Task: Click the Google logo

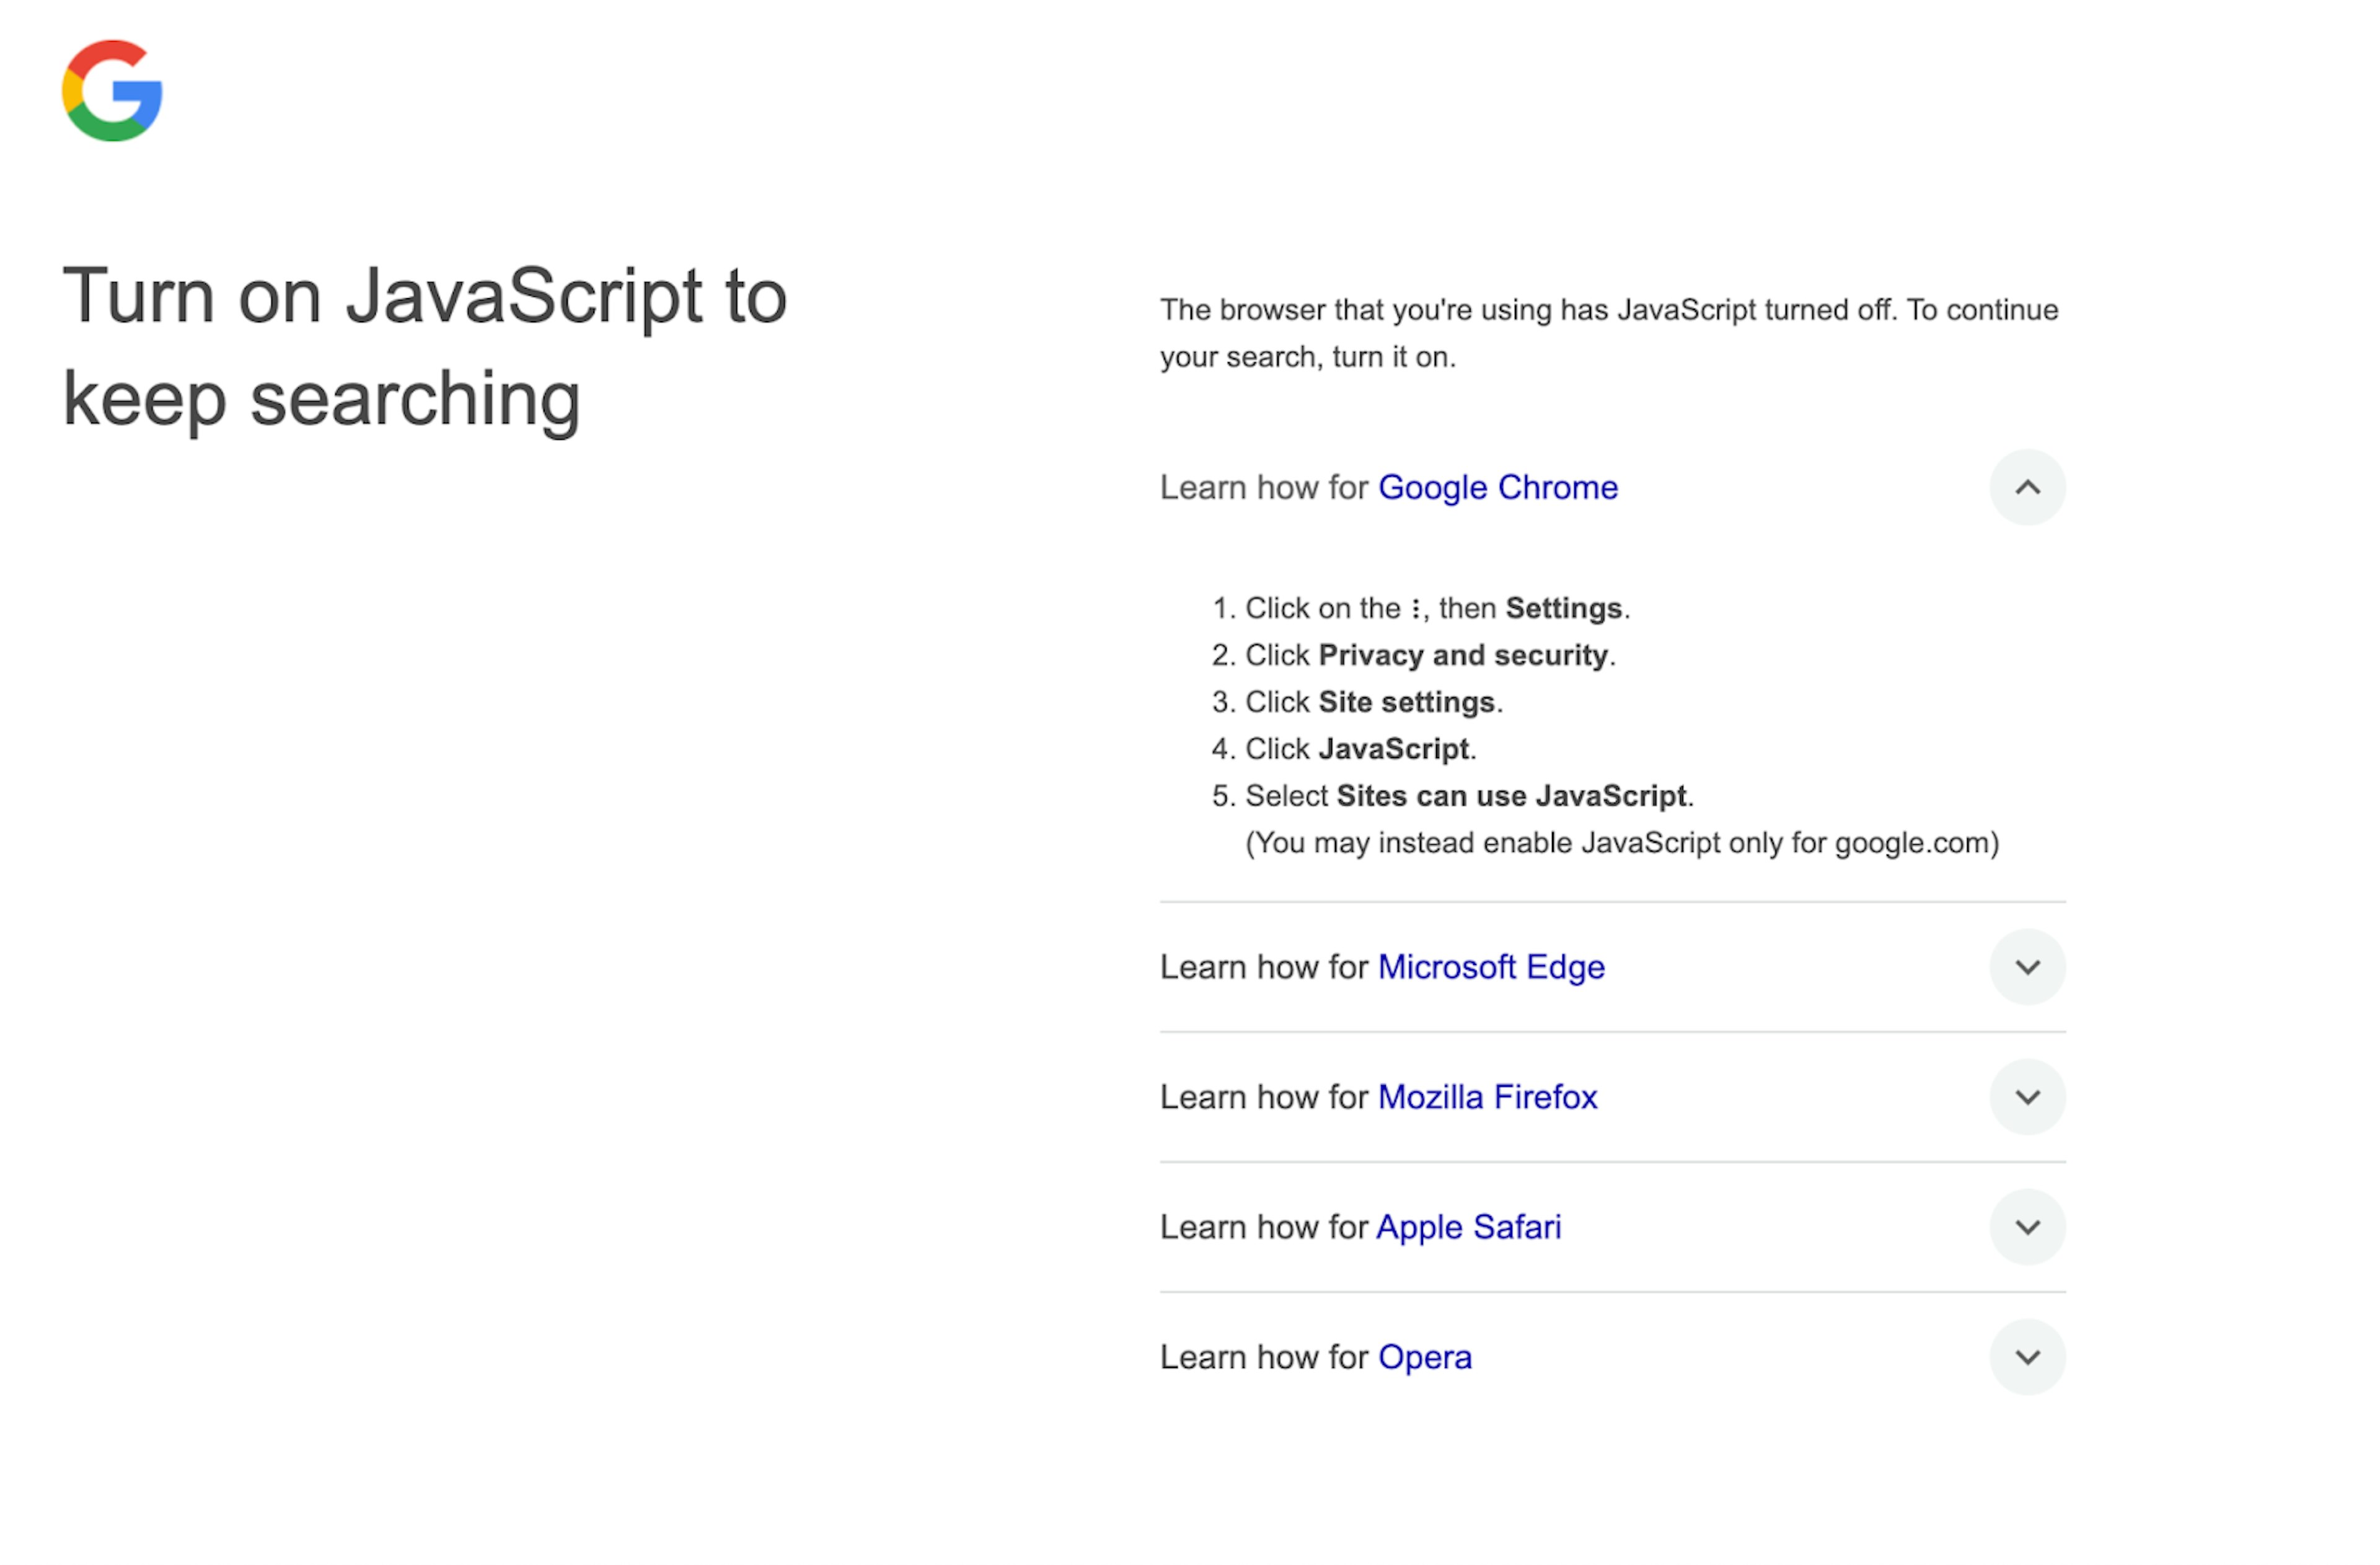Action: 112,91
